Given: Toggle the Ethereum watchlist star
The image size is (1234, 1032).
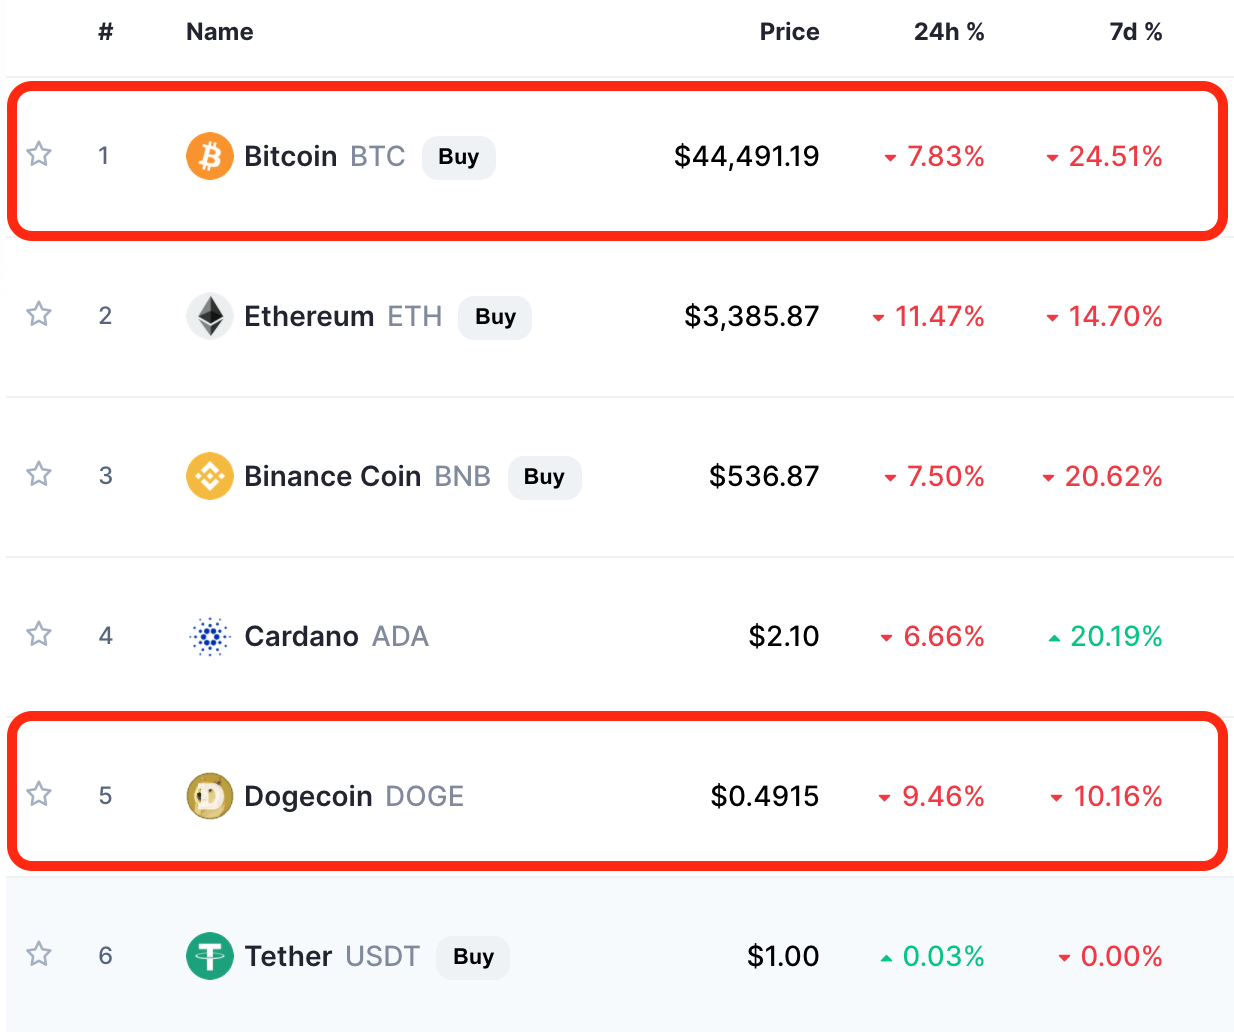Looking at the screenshot, I should click(39, 314).
